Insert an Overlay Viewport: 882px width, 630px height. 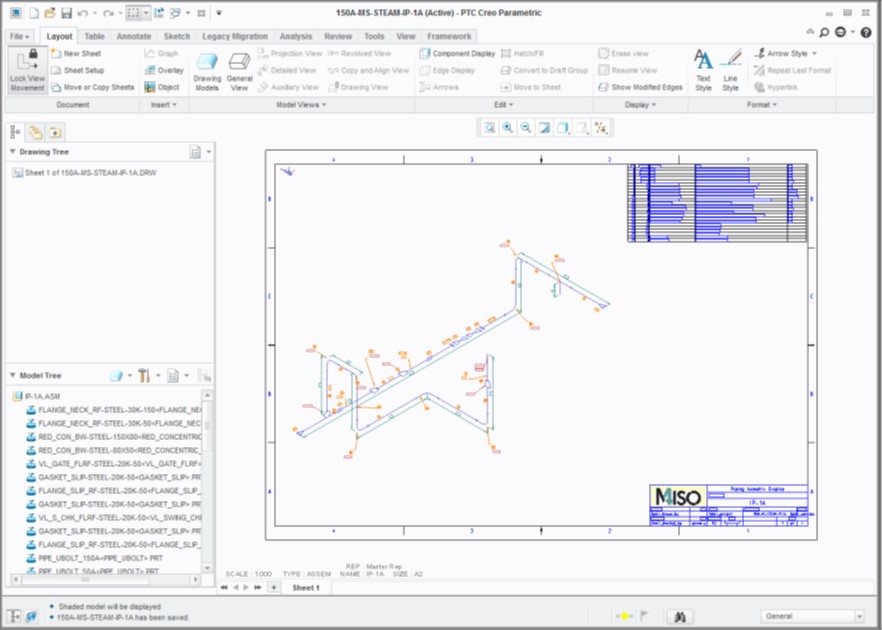164,70
